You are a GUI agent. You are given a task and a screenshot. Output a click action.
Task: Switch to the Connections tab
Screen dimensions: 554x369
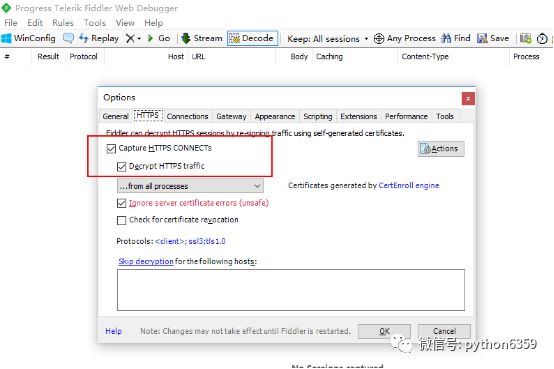point(187,116)
